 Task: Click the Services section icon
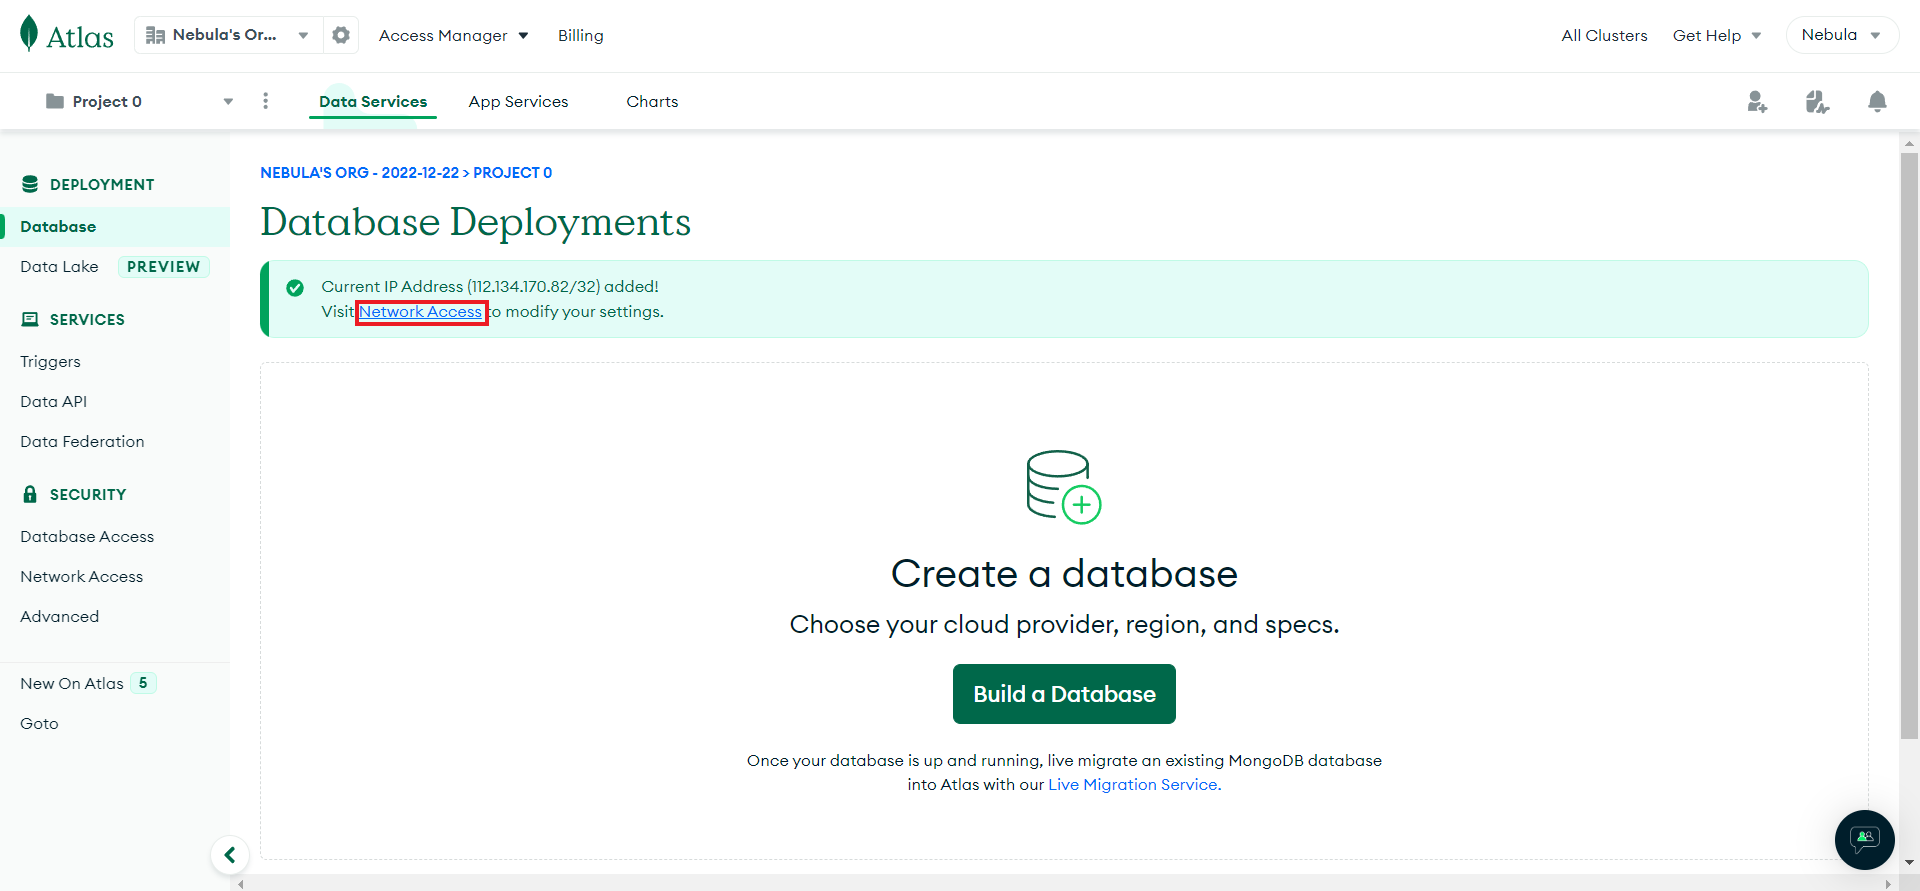click(x=30, y=319)
